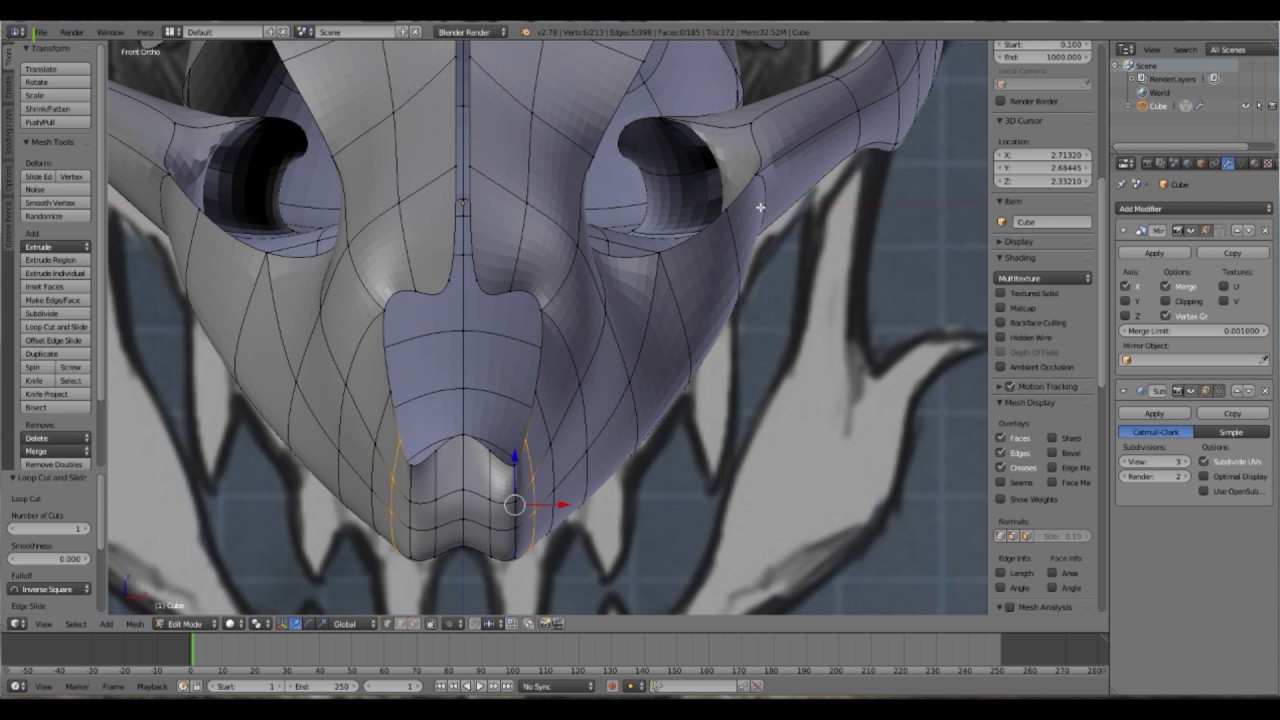Screen dimensions: 1280x720
Task: Click Cube cursor selectability icon in outliner
Action: coord(1258,105)
